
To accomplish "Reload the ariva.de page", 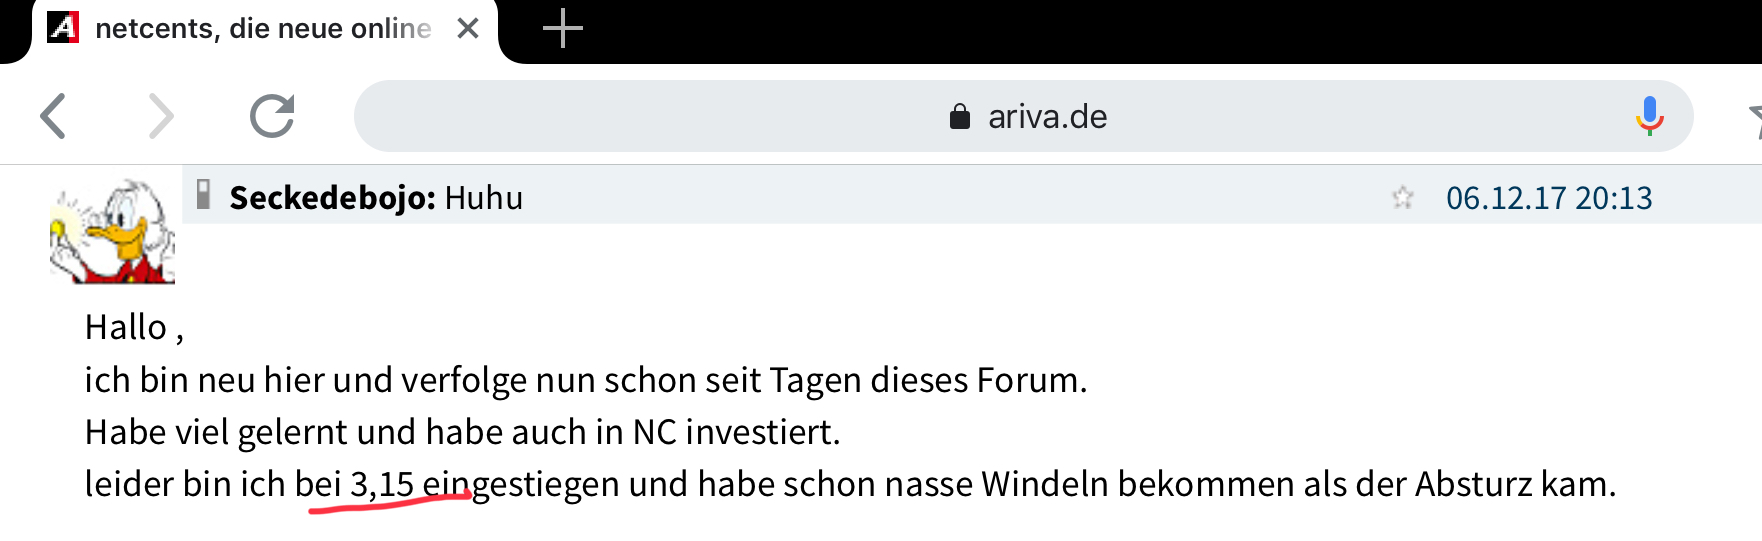I will coord(271,116).
